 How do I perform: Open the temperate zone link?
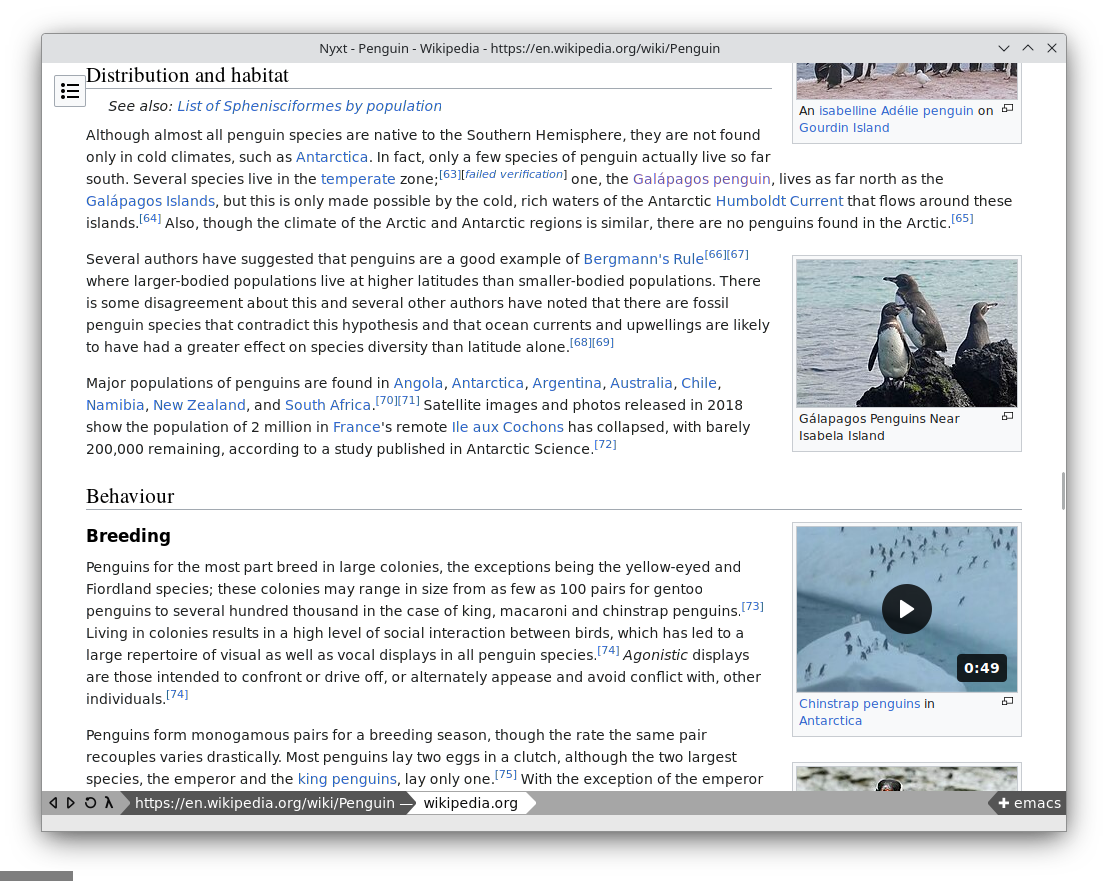tap(358, 179)
